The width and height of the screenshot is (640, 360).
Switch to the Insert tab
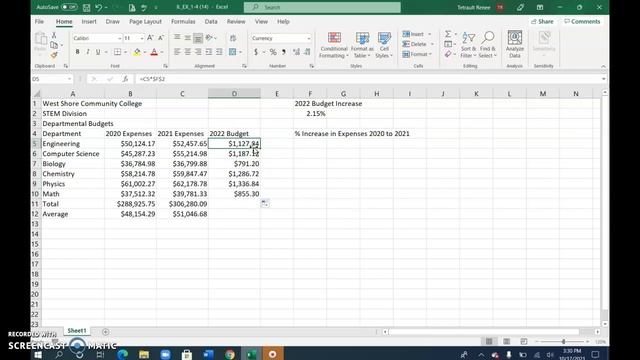(x=89, y=21)
